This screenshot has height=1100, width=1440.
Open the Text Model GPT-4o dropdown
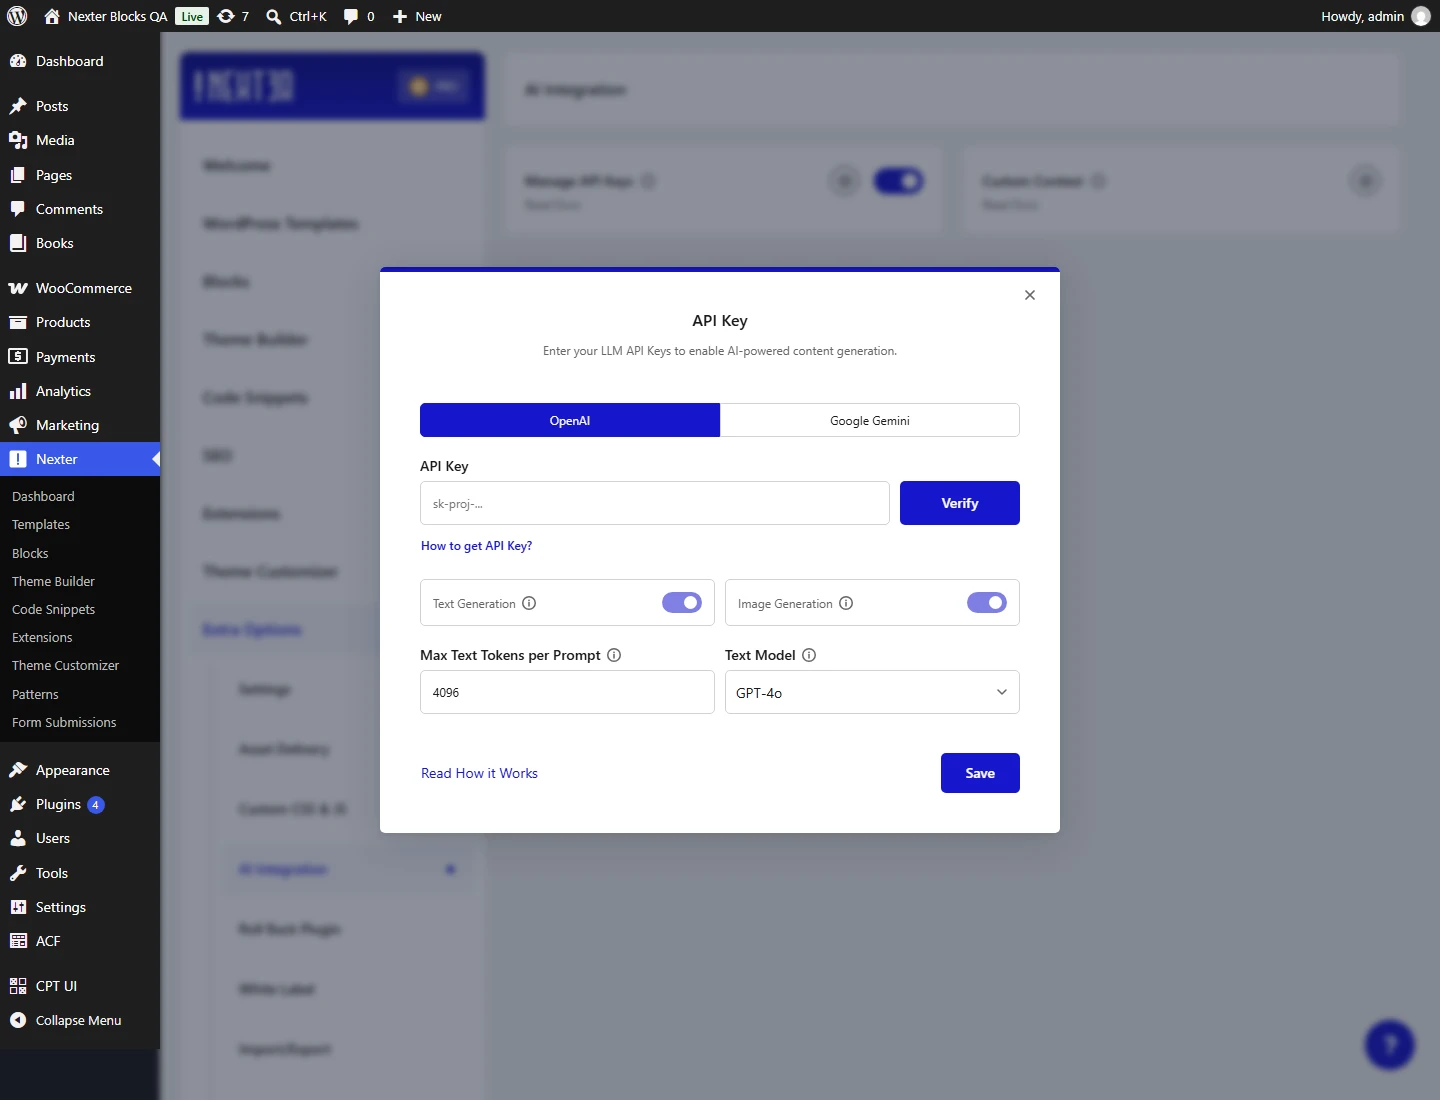(x=872, y=692)
